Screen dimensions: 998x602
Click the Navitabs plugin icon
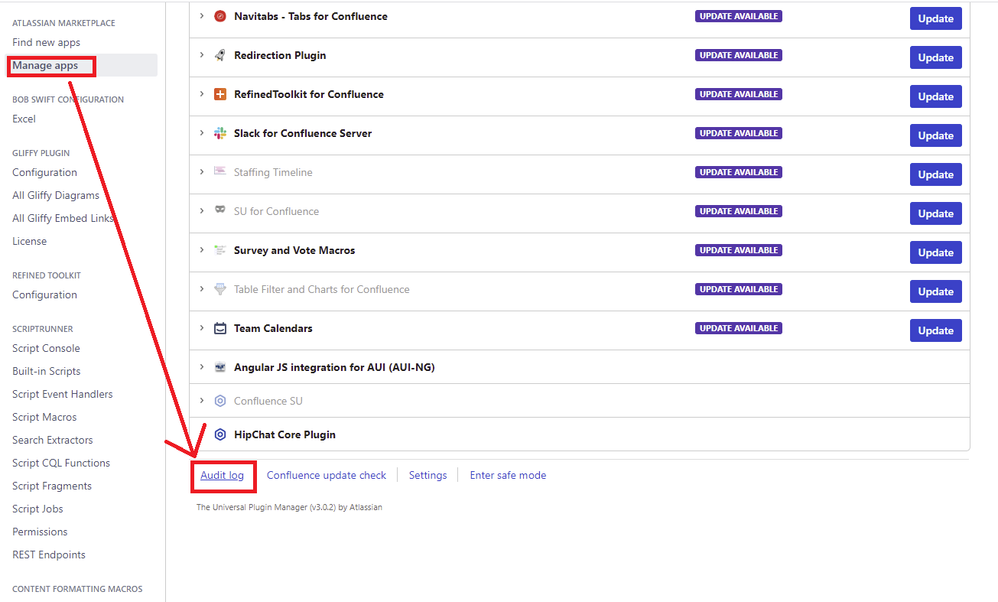(220, 16)
